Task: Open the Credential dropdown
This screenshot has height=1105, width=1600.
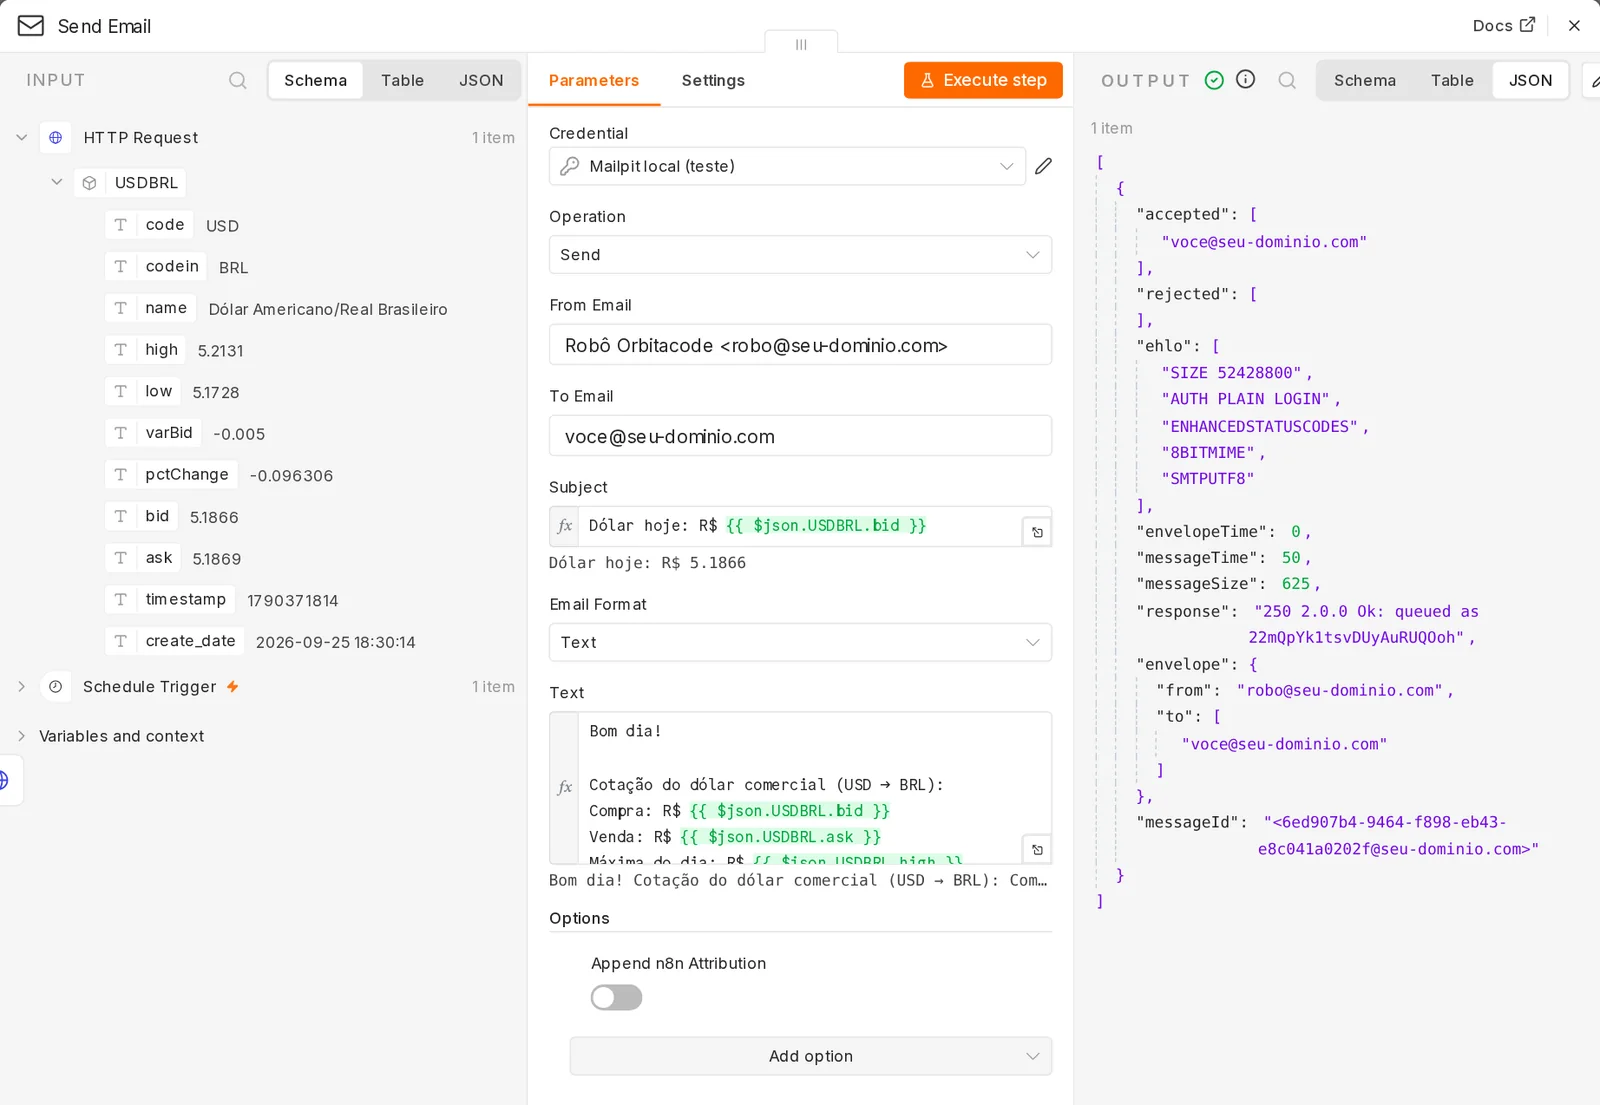Action: tap(787, 166)
